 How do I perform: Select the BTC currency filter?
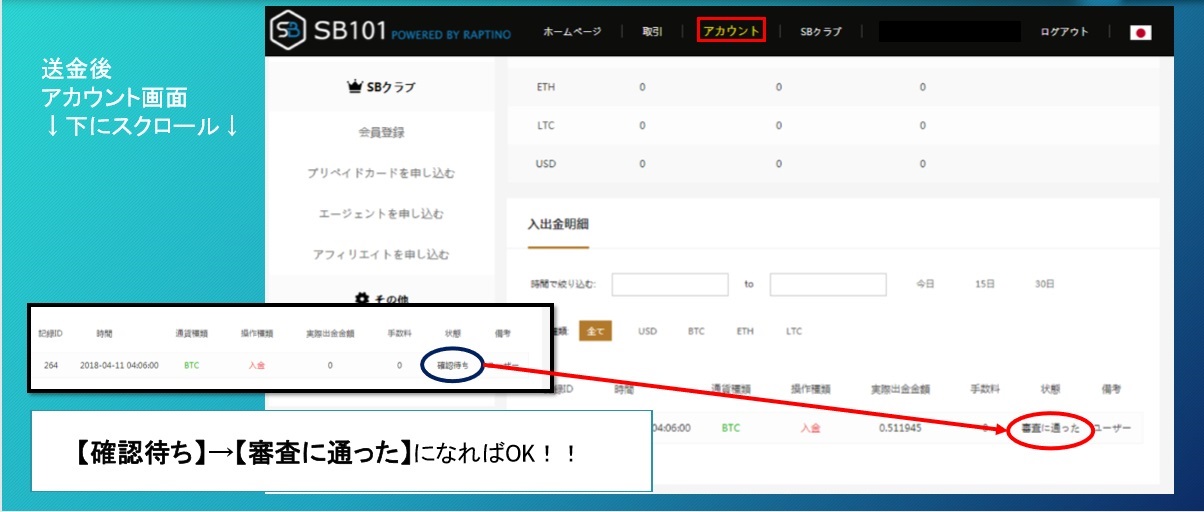tap(696, 331)
